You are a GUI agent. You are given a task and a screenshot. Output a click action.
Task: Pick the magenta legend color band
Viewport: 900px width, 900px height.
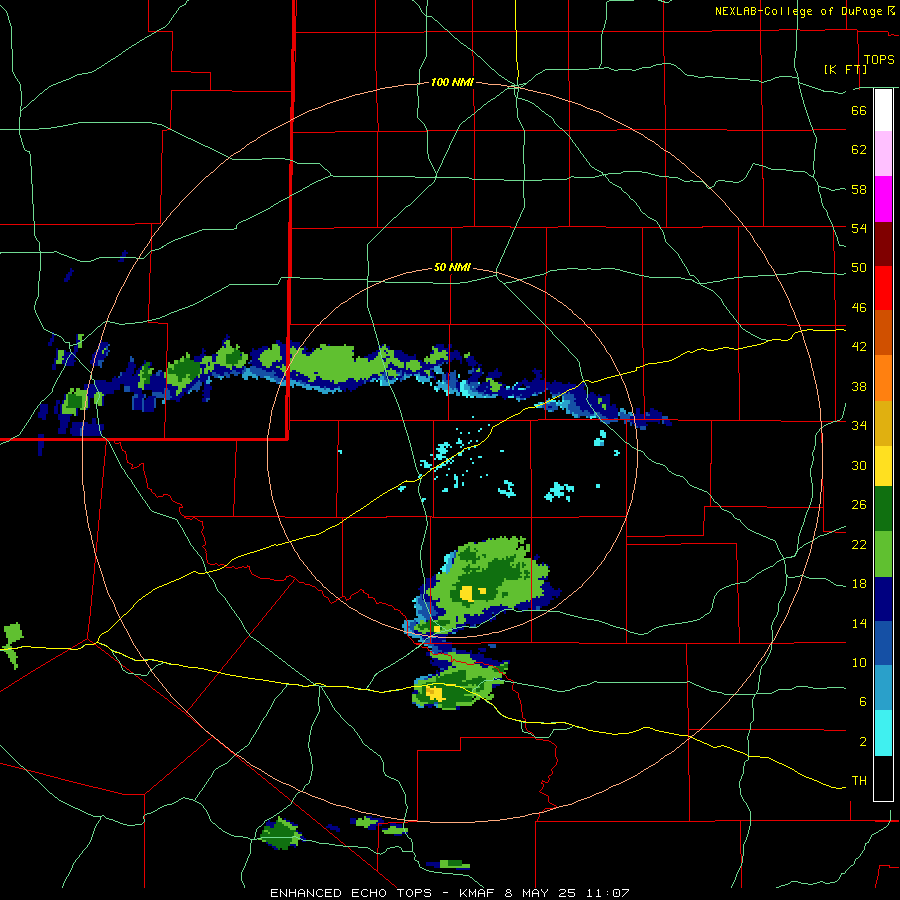883,199
